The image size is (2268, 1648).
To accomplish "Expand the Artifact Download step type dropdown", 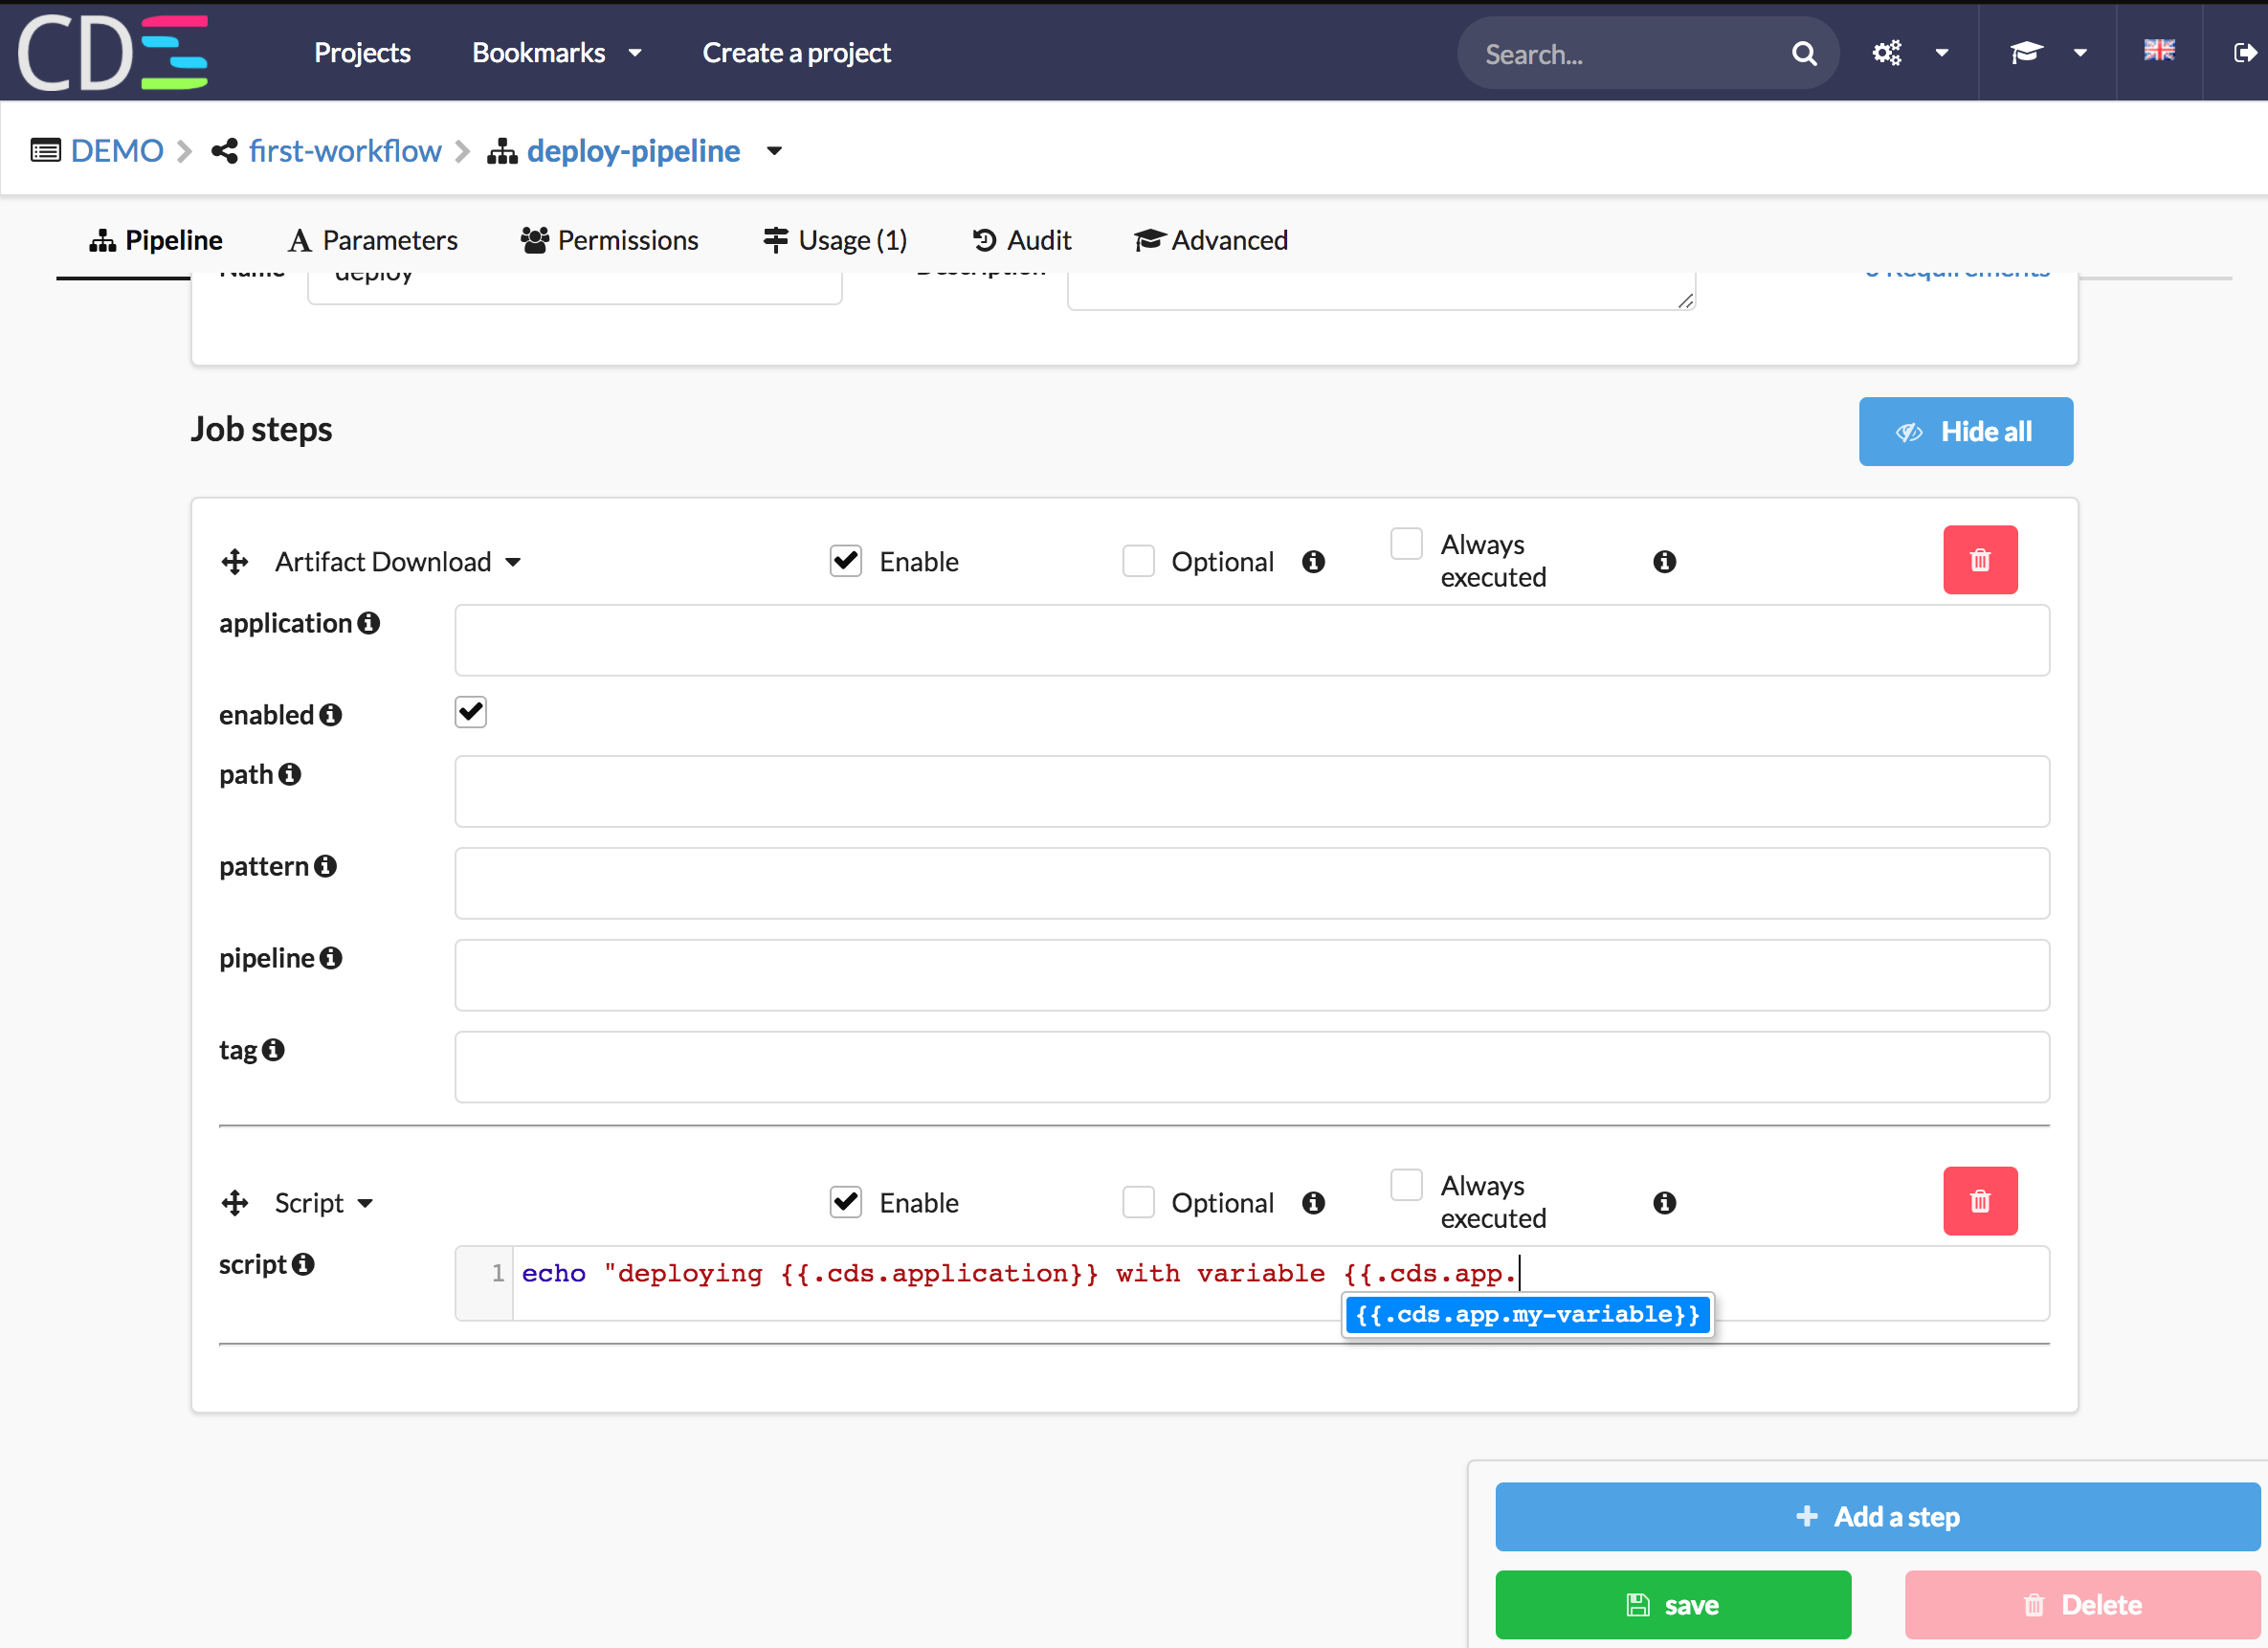I will click(x=513, y=562).
